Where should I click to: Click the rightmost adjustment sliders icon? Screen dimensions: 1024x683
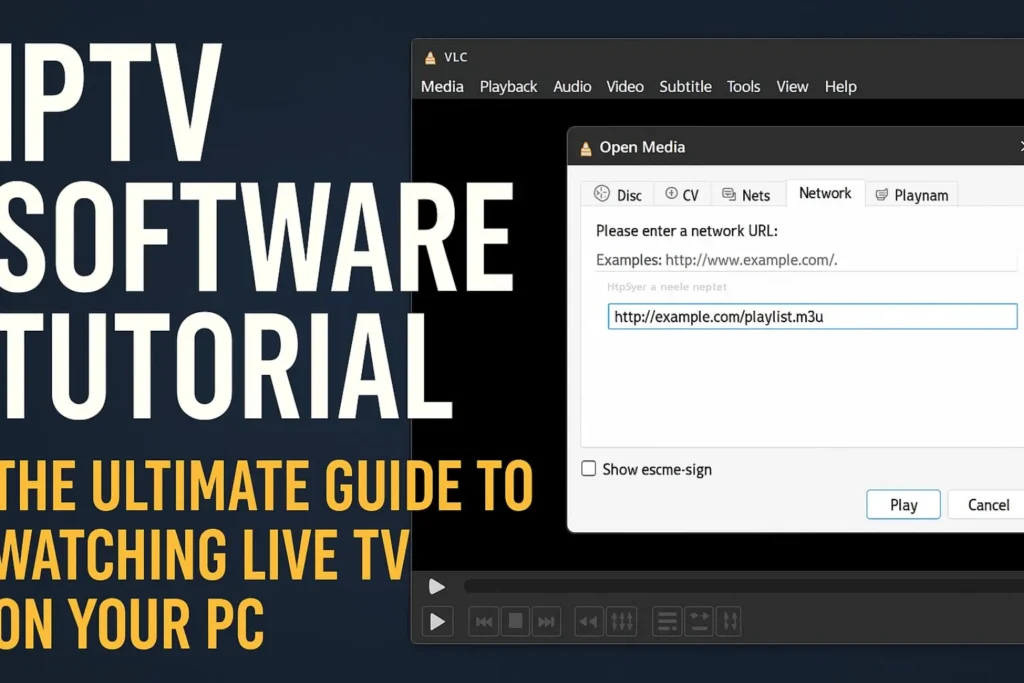click(729, 622)
